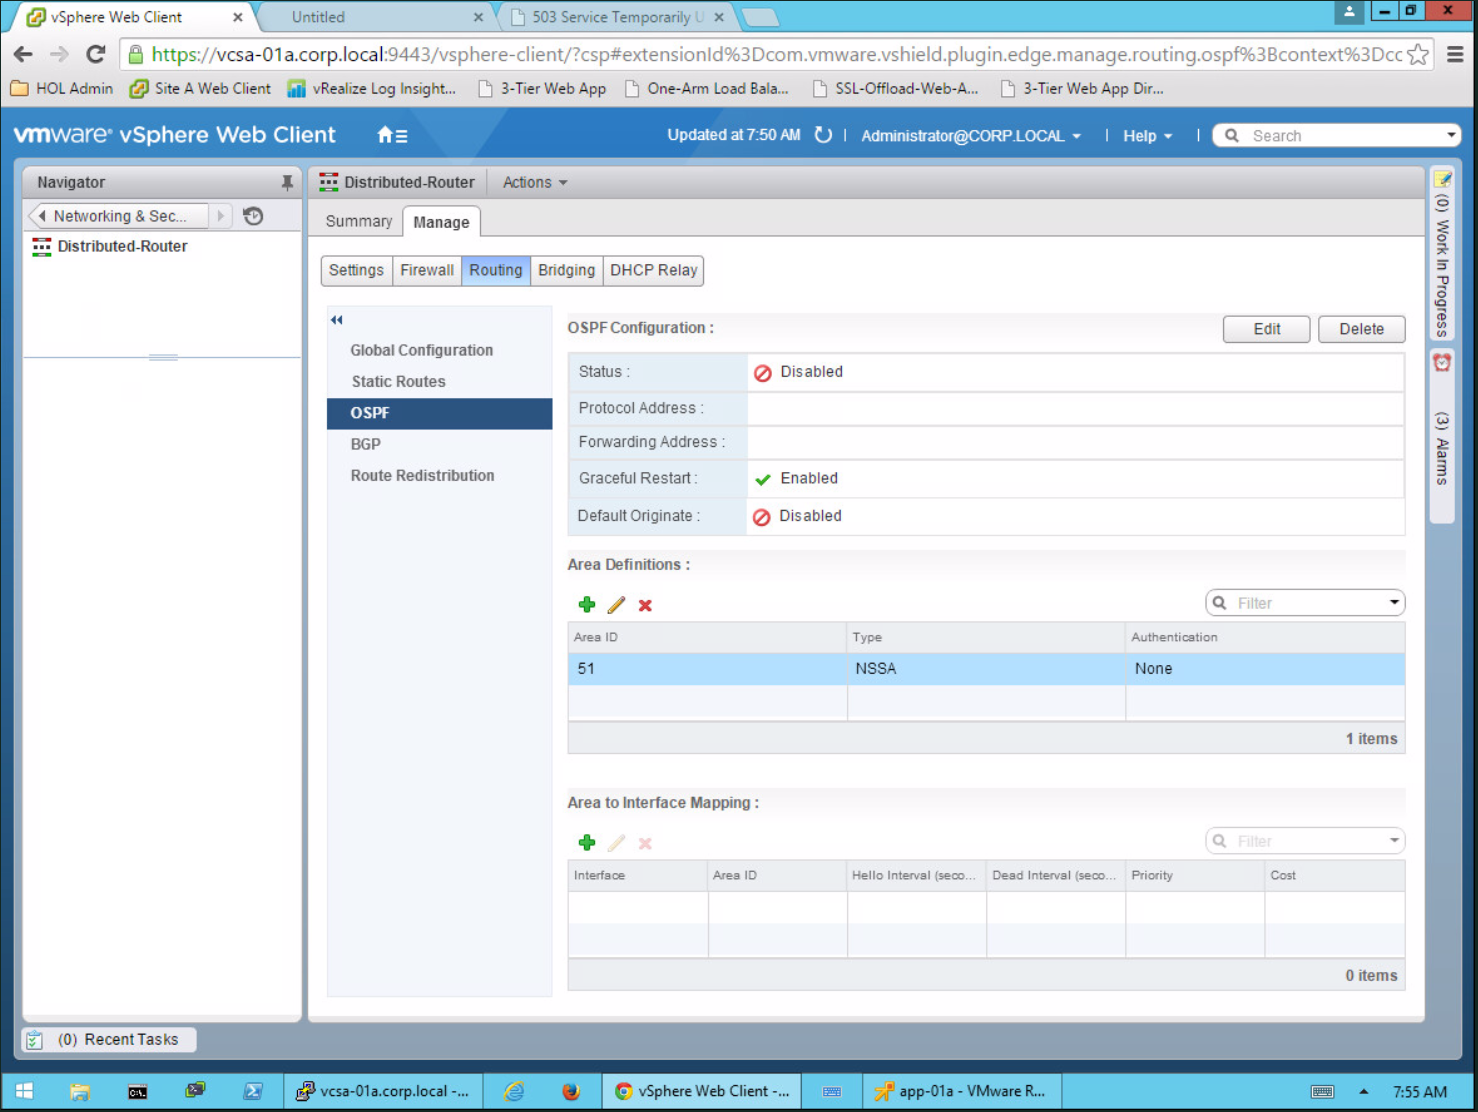
Task: Open Administrator@CORP.LOCAL user menu
Action: point(971,136)
